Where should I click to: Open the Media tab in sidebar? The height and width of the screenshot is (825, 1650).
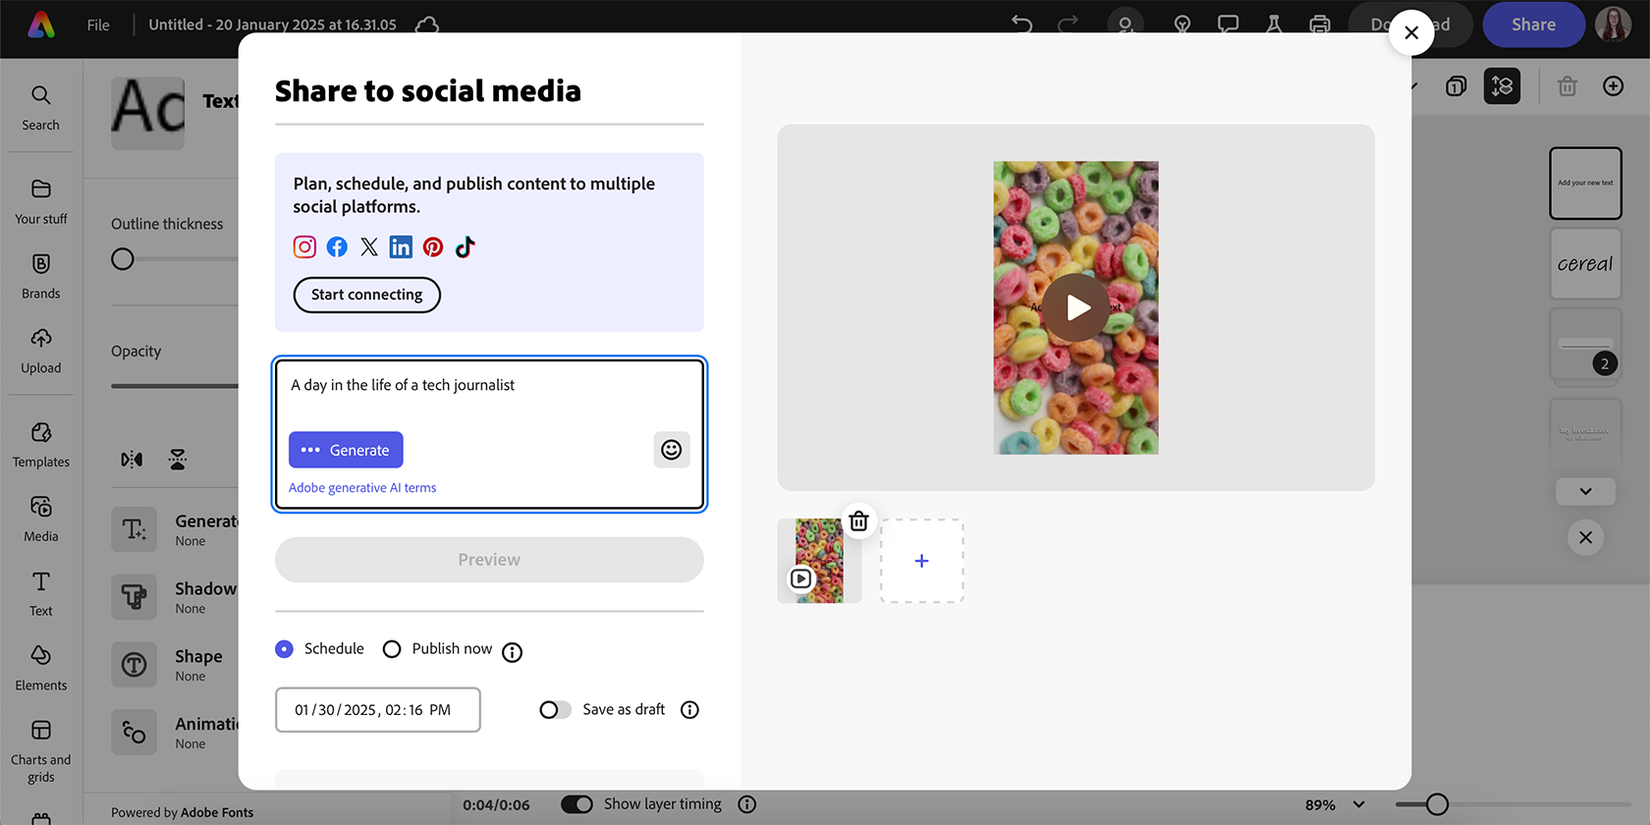coord(41,518)
